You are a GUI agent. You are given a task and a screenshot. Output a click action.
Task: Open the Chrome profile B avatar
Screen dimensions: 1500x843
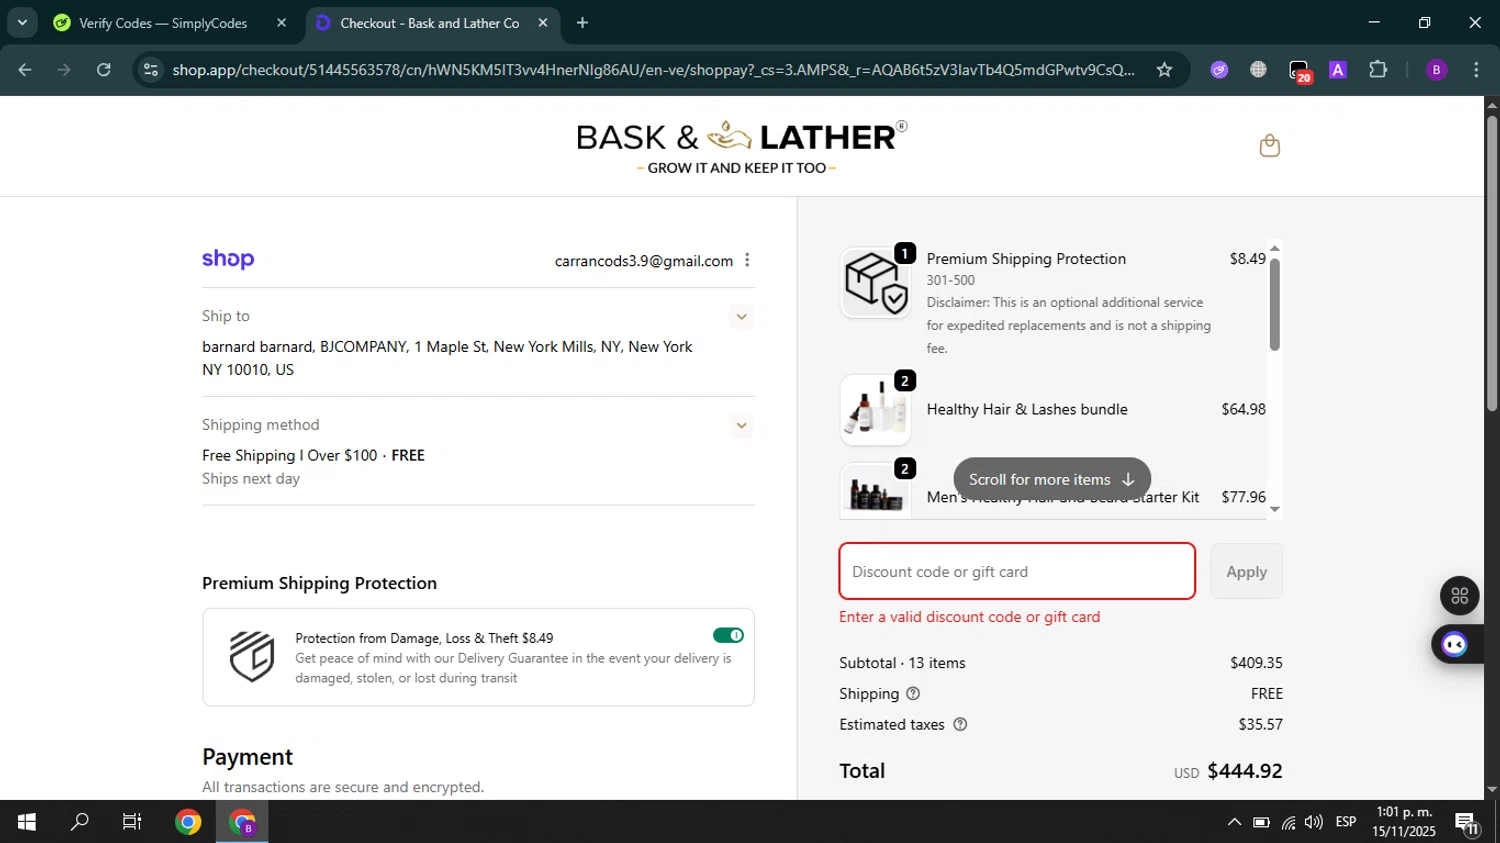point(1436,69)
